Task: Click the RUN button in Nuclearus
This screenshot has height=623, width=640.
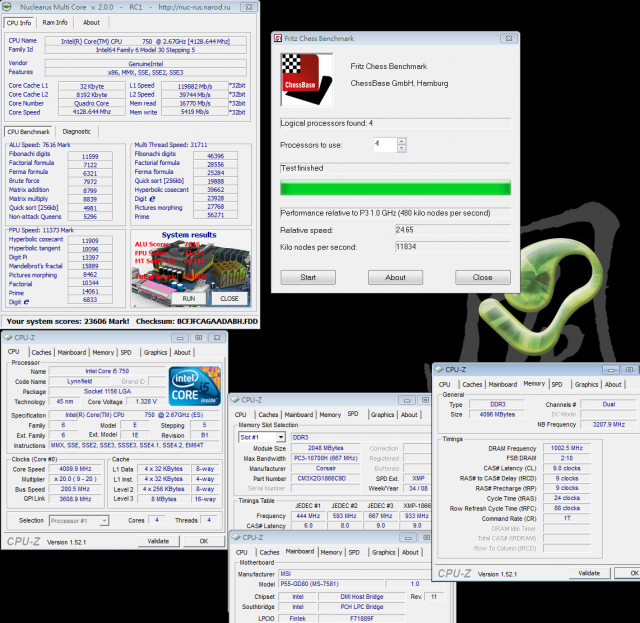Action: pyautogui.click(x=189, y=298)
